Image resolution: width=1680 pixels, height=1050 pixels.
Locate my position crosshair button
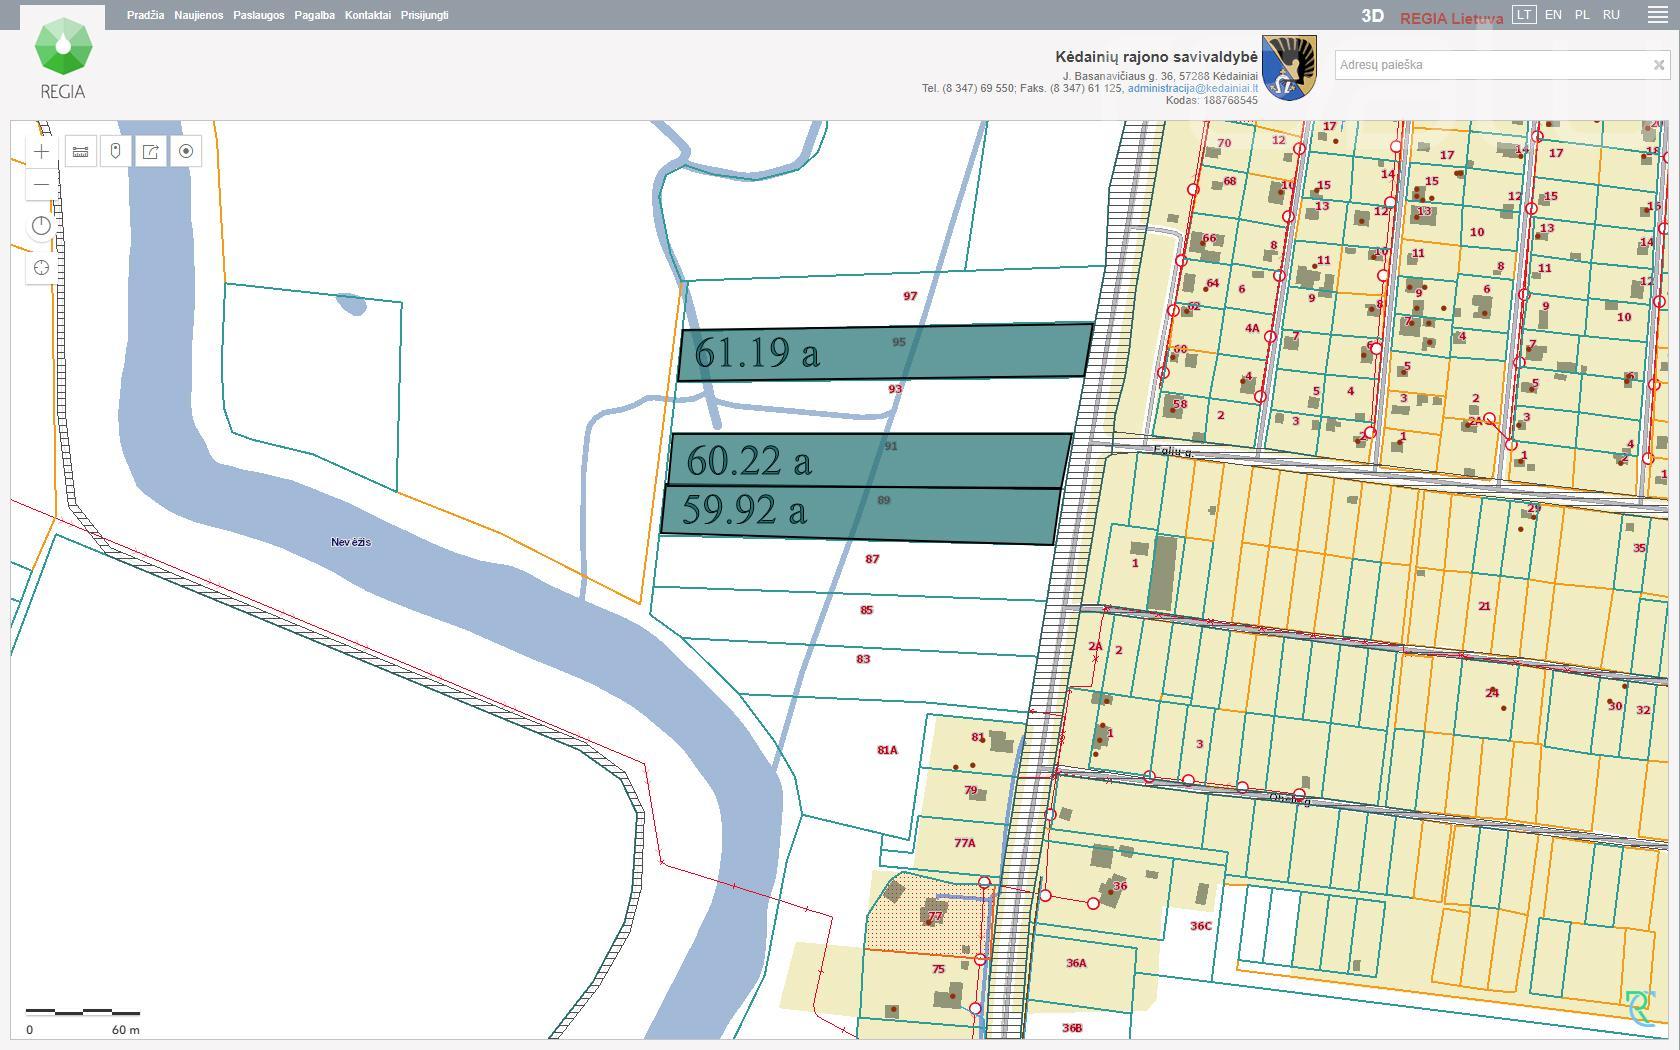(x=41, y=268)
